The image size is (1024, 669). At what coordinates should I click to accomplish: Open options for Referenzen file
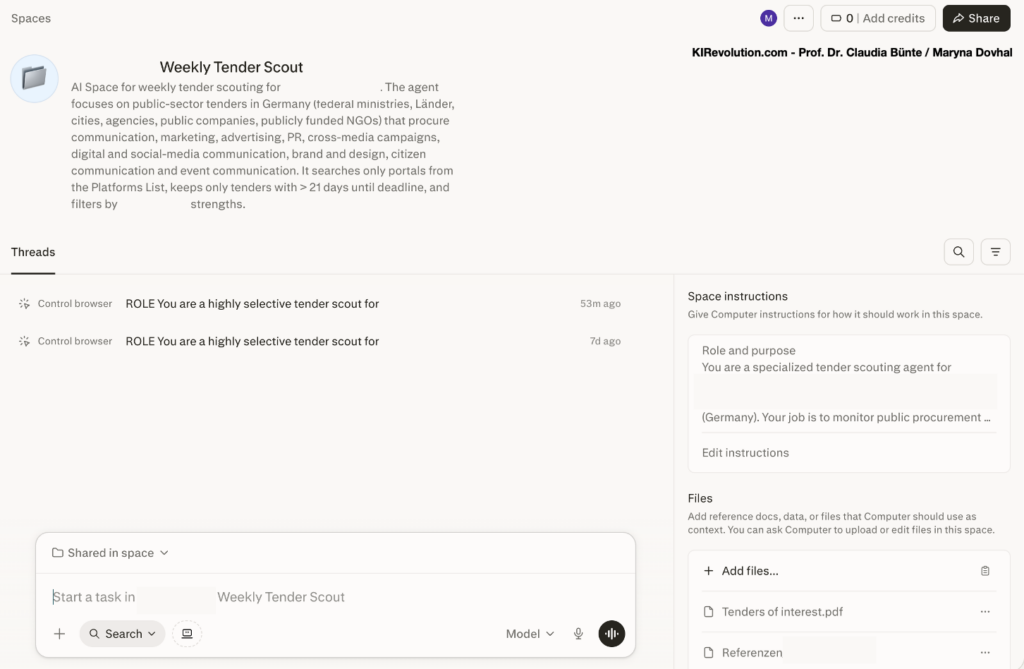point(985,653)
